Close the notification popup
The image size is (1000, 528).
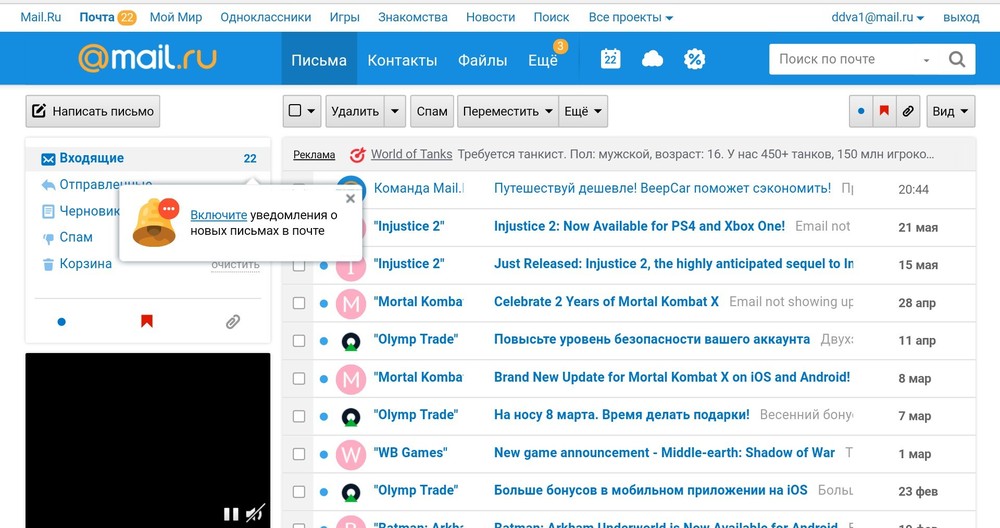tap(350, 199)
